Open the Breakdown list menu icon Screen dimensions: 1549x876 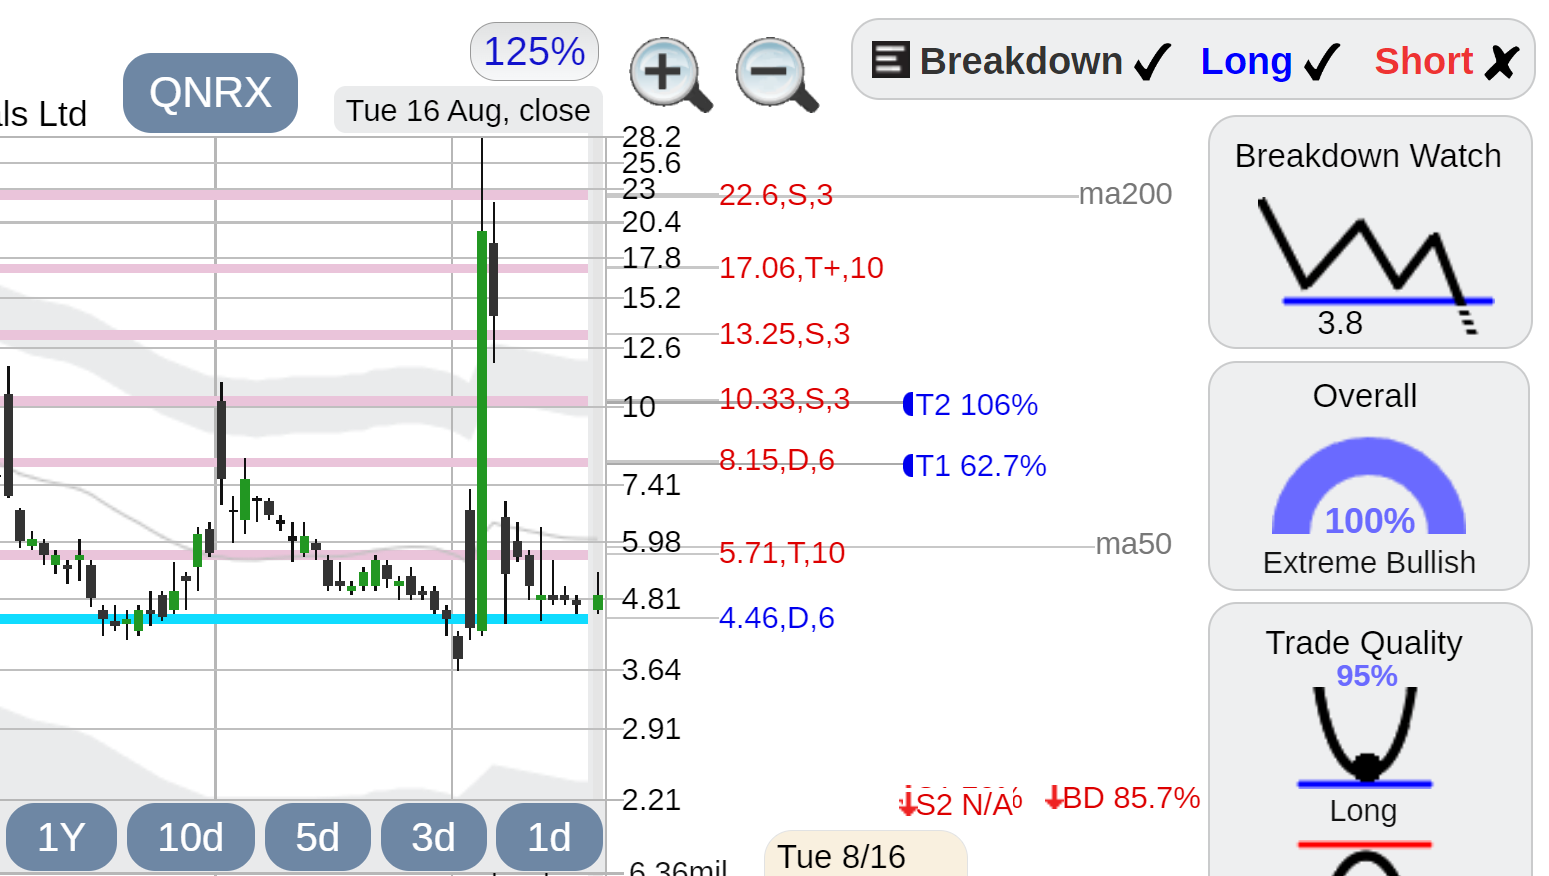coord(889,60)
